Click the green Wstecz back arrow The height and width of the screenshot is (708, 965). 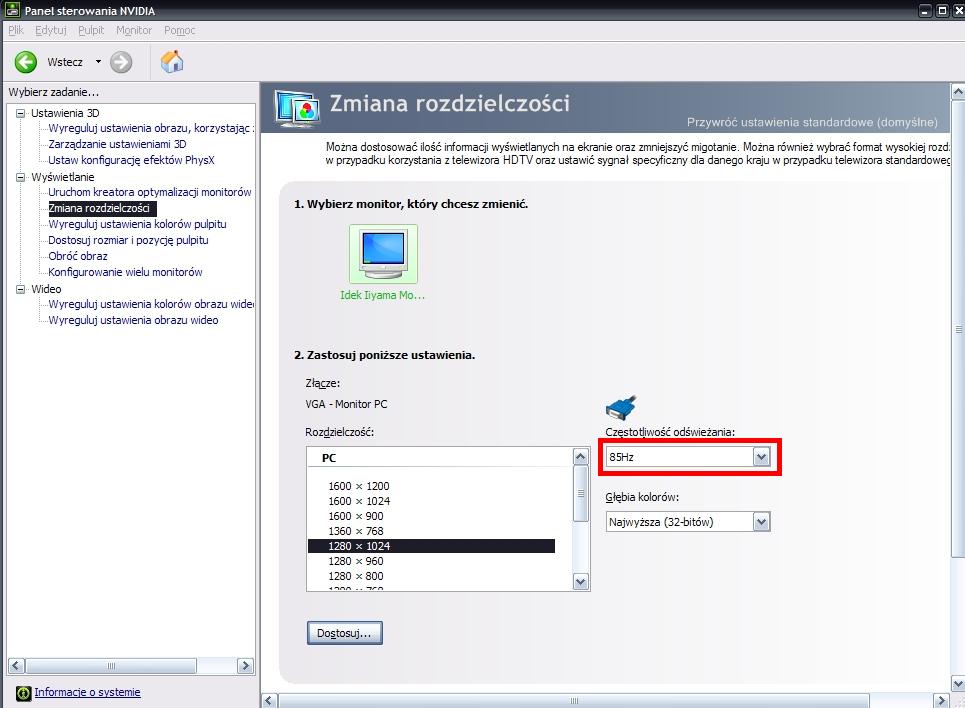[x=26, y=62]
